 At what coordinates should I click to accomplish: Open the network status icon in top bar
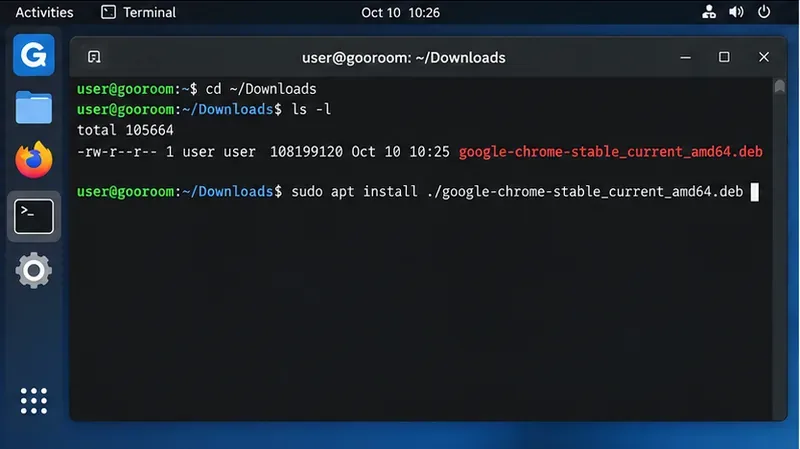(709, 12)
